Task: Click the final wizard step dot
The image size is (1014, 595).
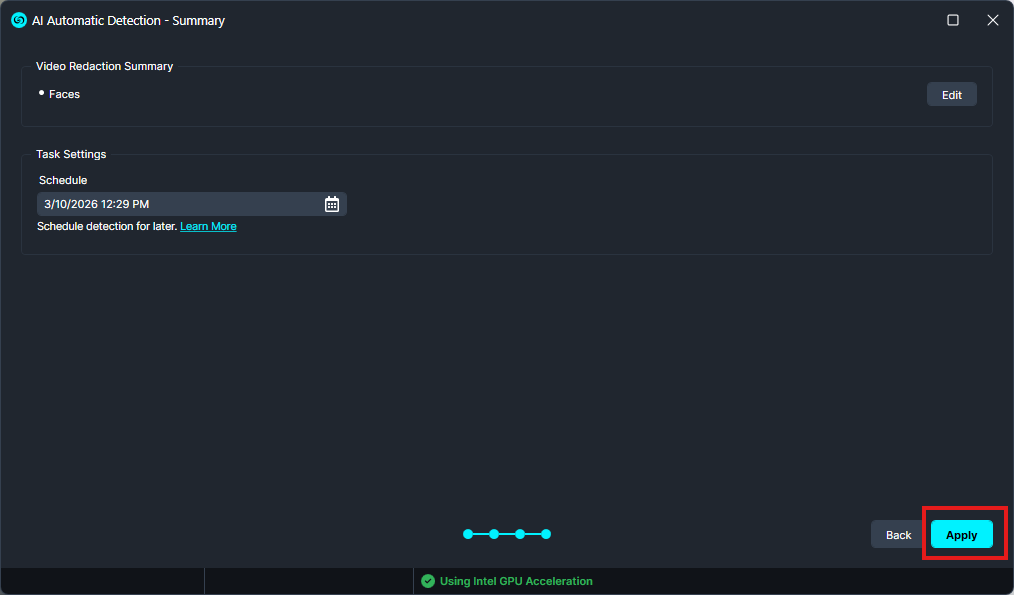Action: click(546, 534)
